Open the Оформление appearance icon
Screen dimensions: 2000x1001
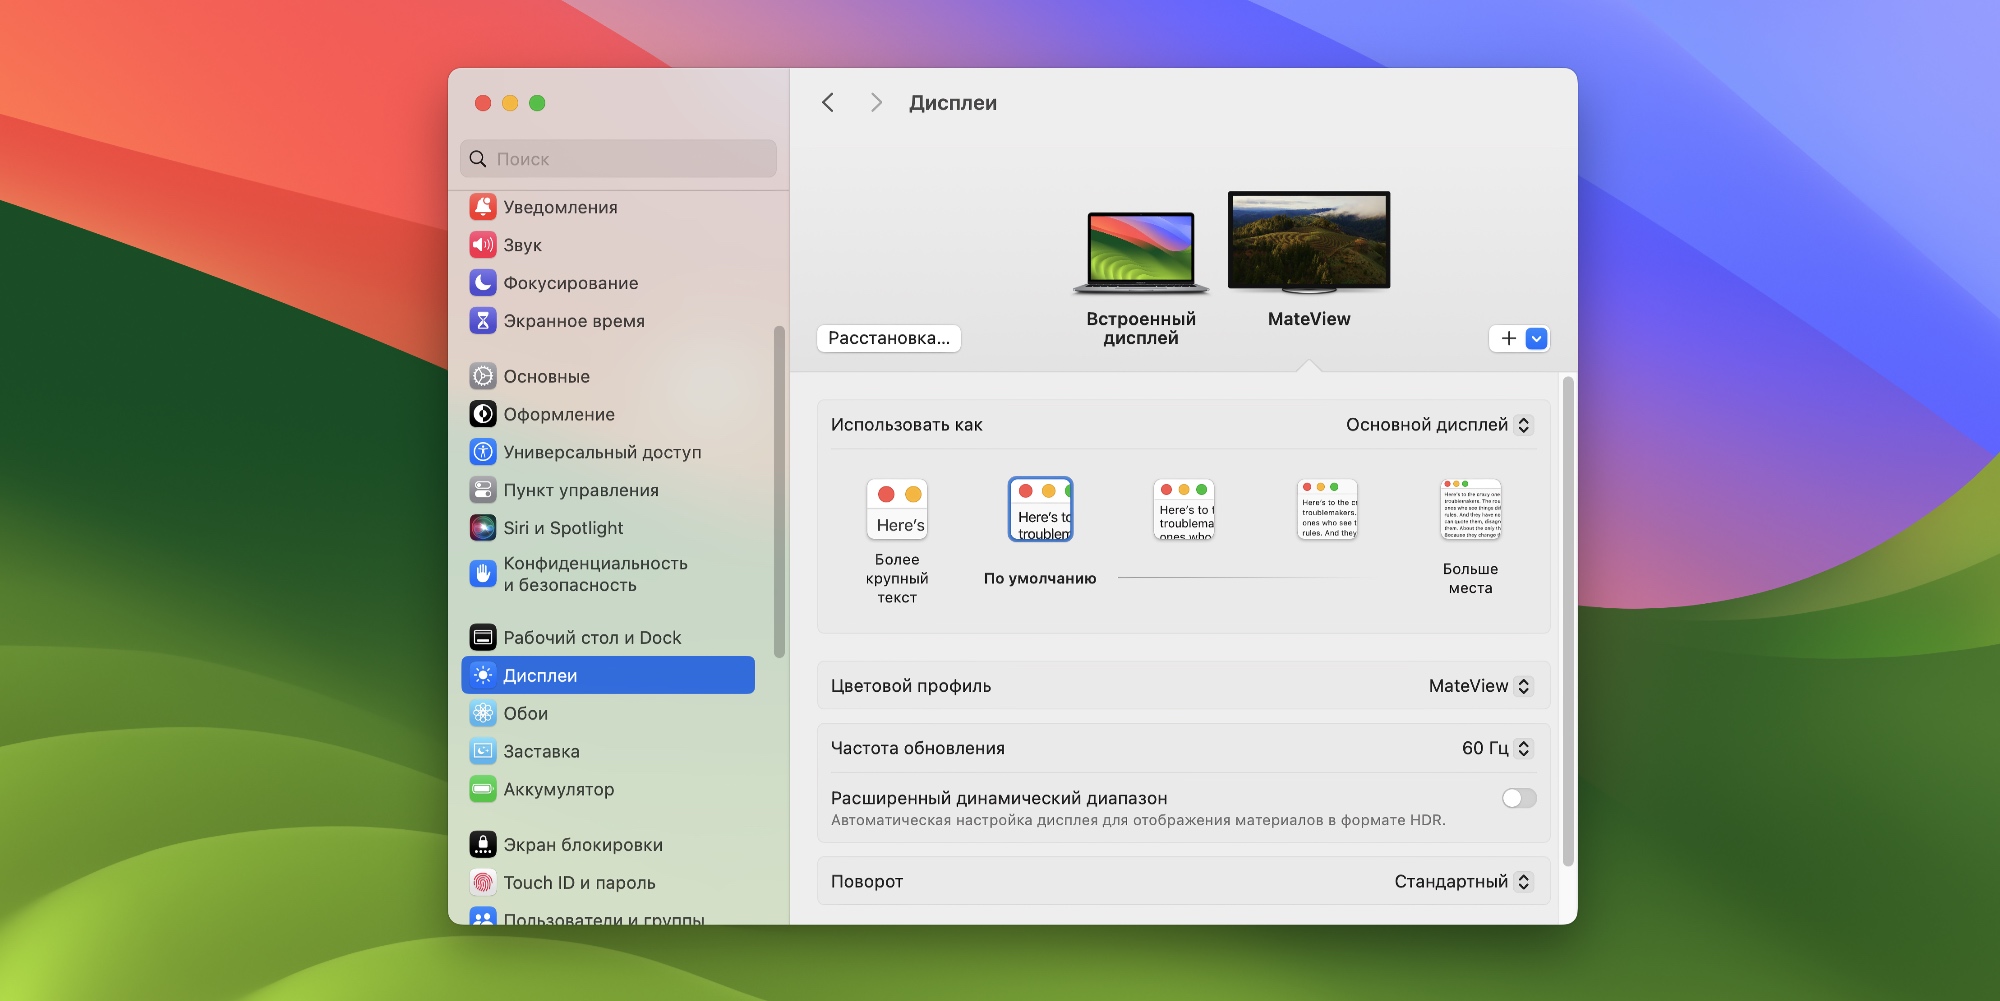coord(483,414)
